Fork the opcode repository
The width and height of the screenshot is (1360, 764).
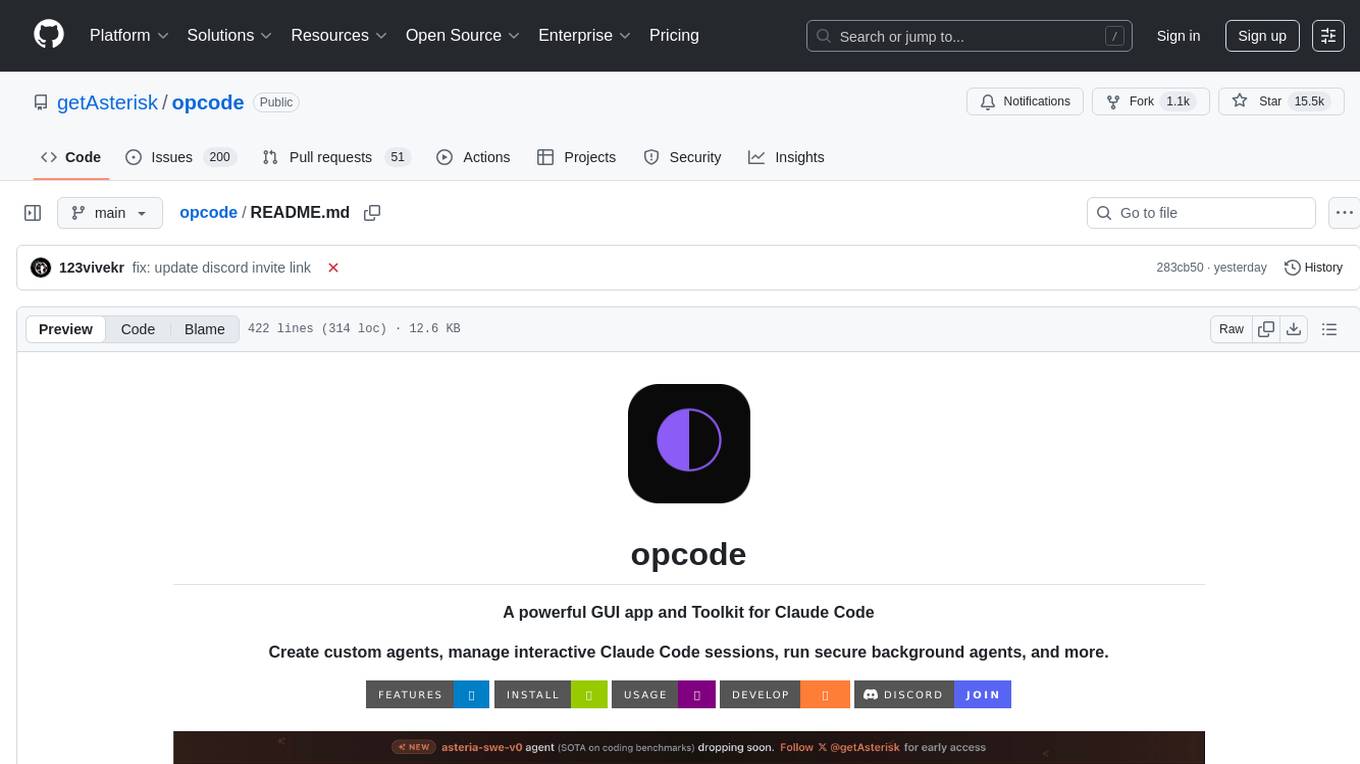coord(1150,101)
